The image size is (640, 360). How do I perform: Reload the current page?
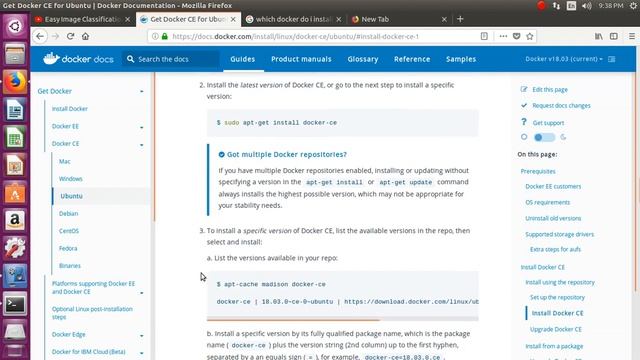tap(70, 36)
